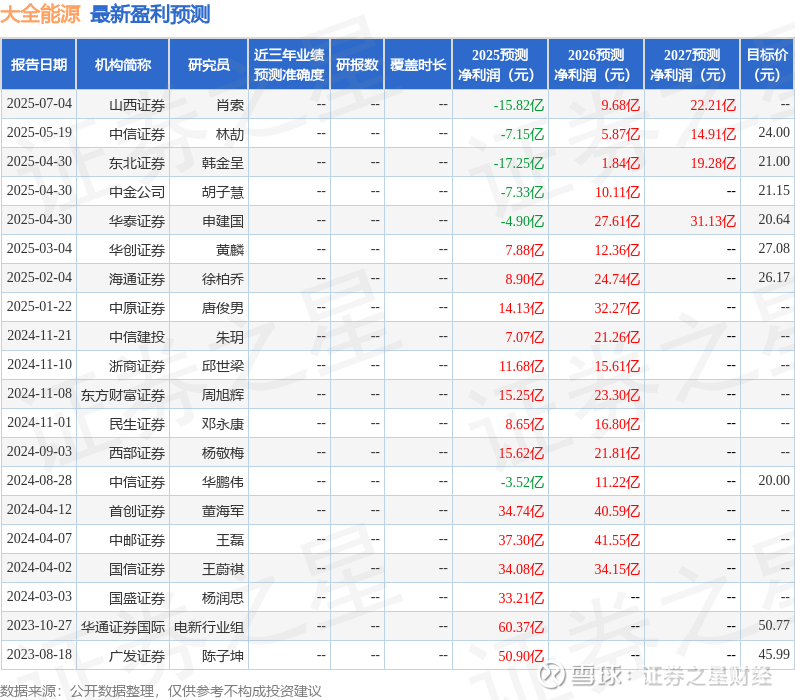Click analyst name 杨敬梅

(223, 453)
